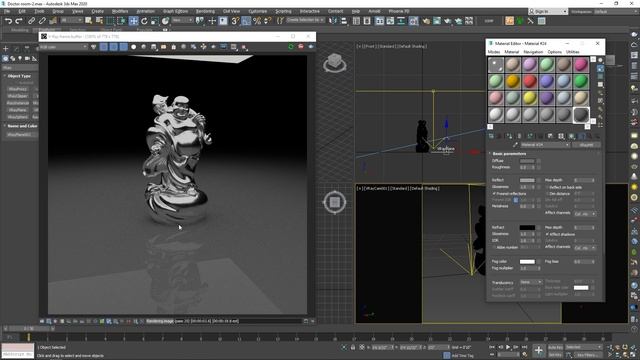Image resolution: width=640 pixels, height=360 pixels.
Task: Open the Sign In dropdown
Action: [549, 11]
